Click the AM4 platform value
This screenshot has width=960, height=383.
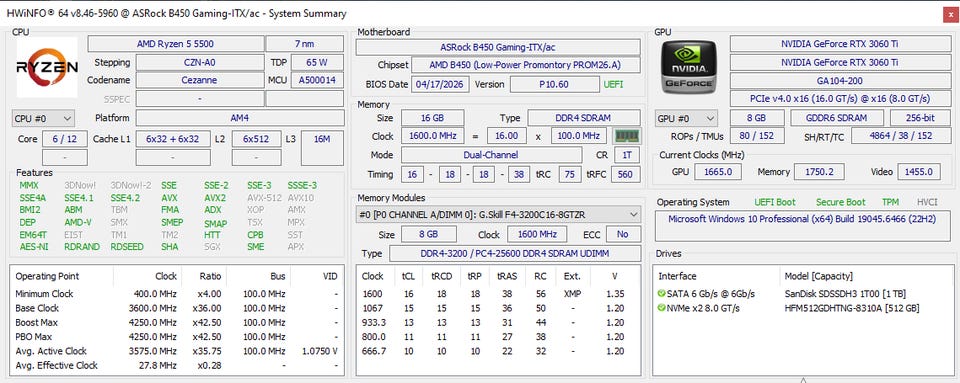point(240,118)
